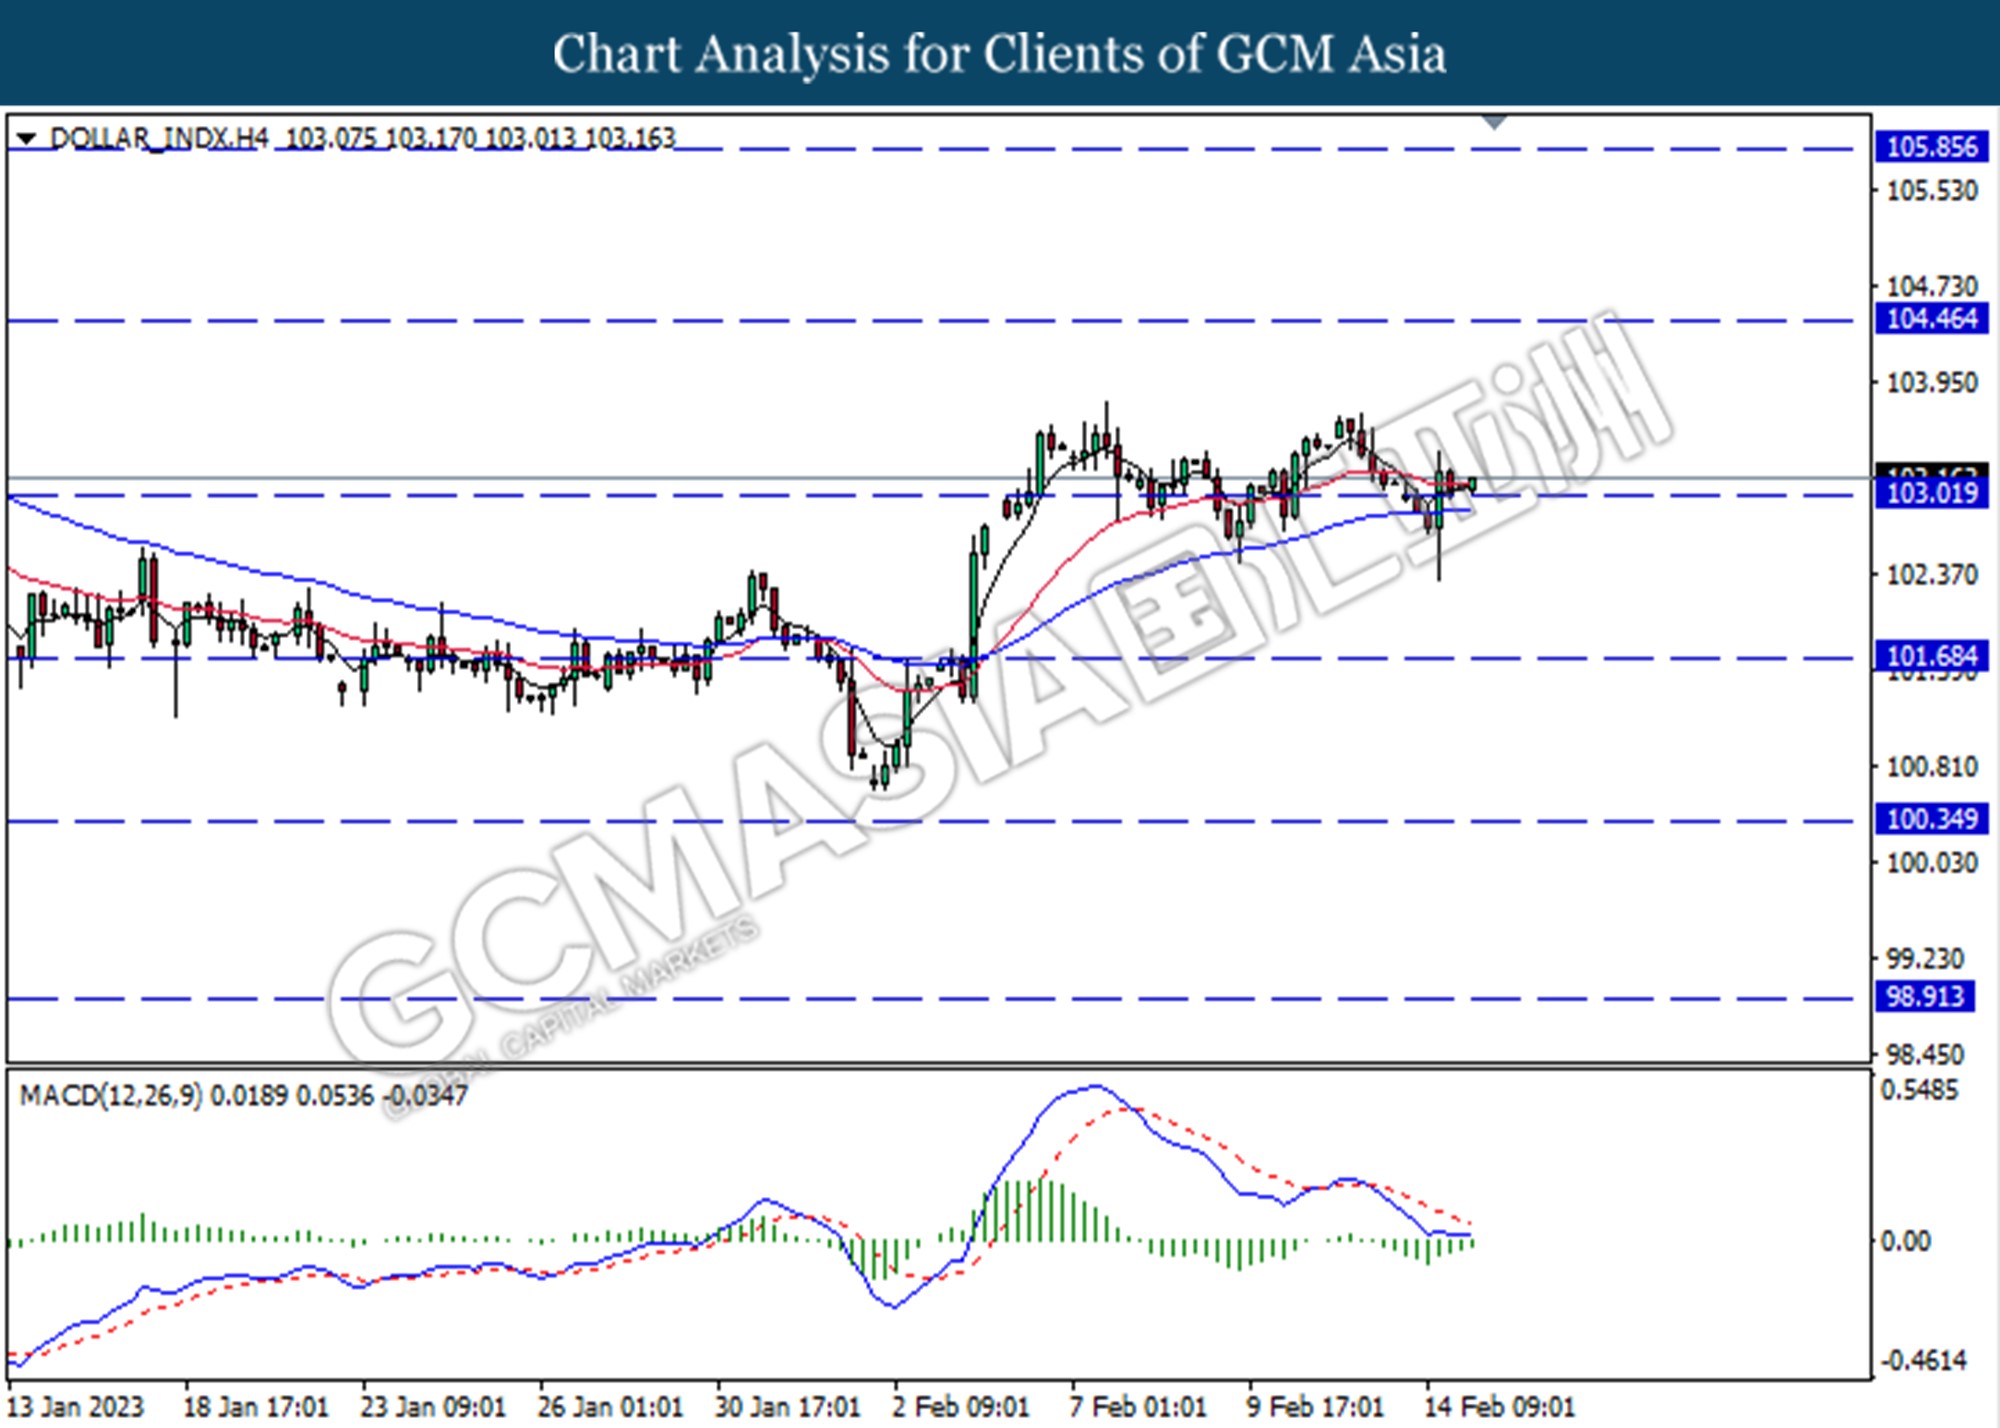Viewport: 2000px width, 1428px height.
Task: Select the 98.913 price level label
Action: tap(1925, 996)
